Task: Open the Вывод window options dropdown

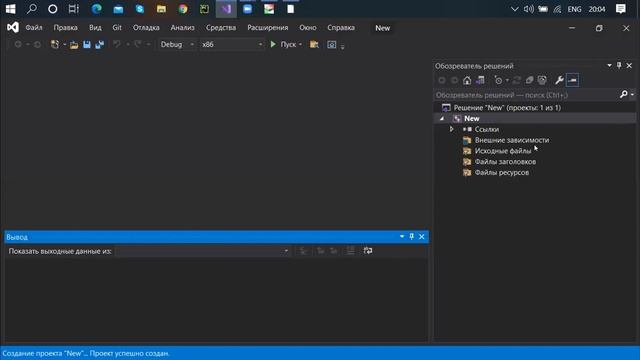Action: (402, 236)
